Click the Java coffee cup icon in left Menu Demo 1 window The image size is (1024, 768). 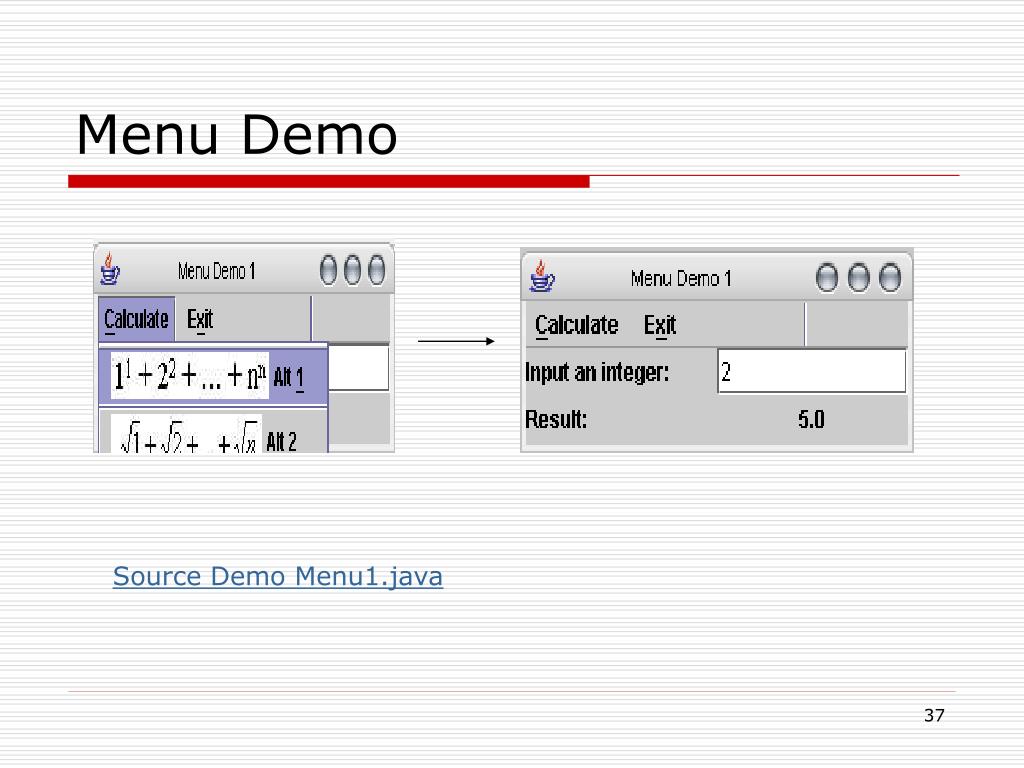[110, 269]
